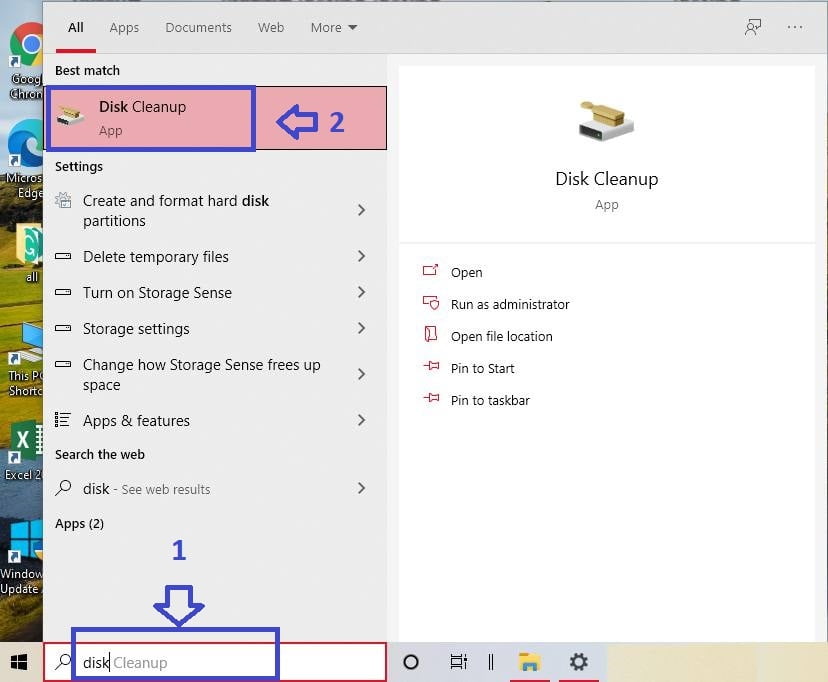
Task: Select Apps & features result
Action: point(215,420)
